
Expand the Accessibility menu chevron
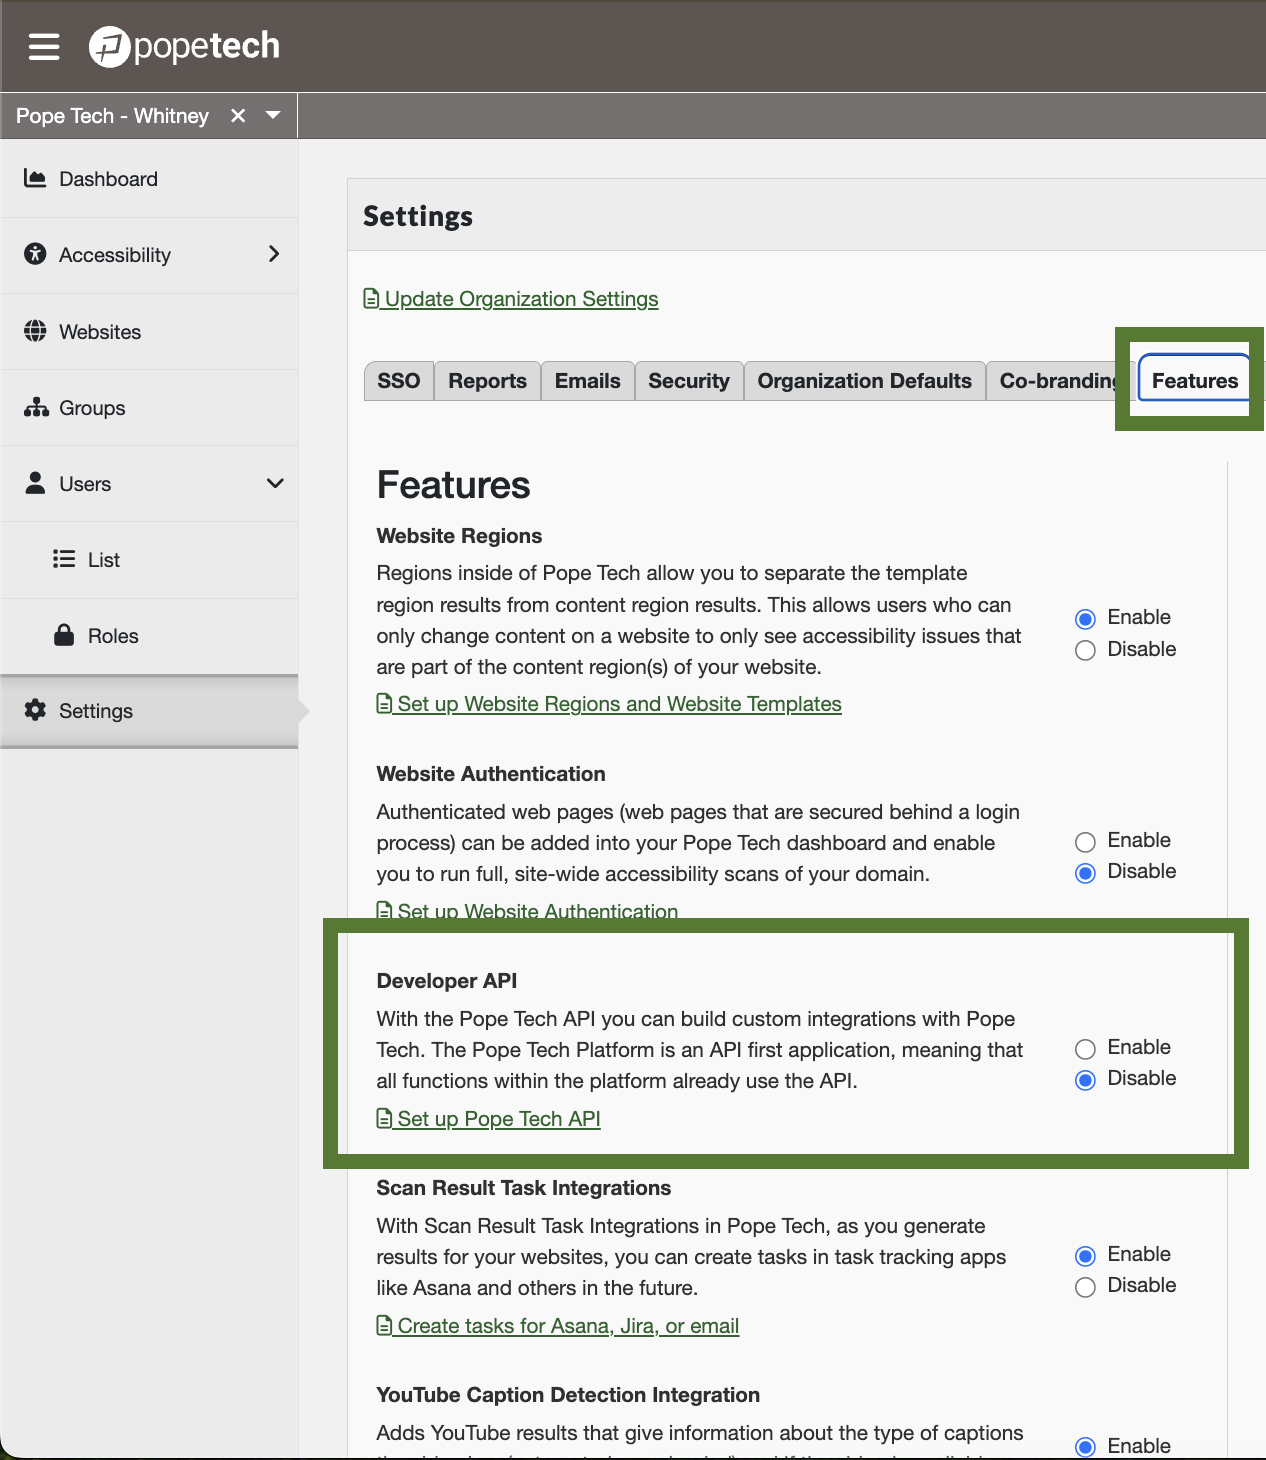coord(274,254)
